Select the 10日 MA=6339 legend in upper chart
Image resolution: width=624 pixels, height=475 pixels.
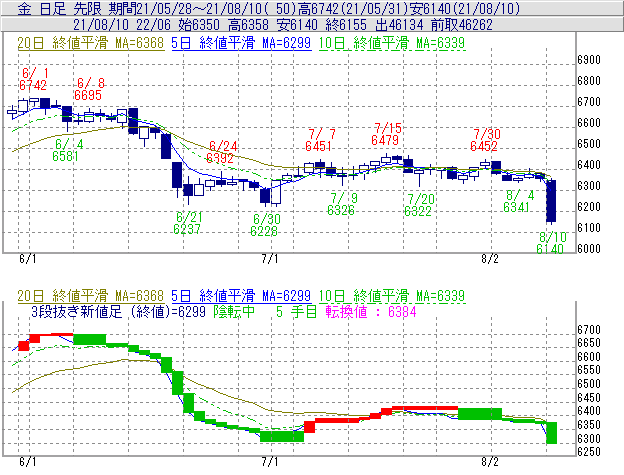392,43
